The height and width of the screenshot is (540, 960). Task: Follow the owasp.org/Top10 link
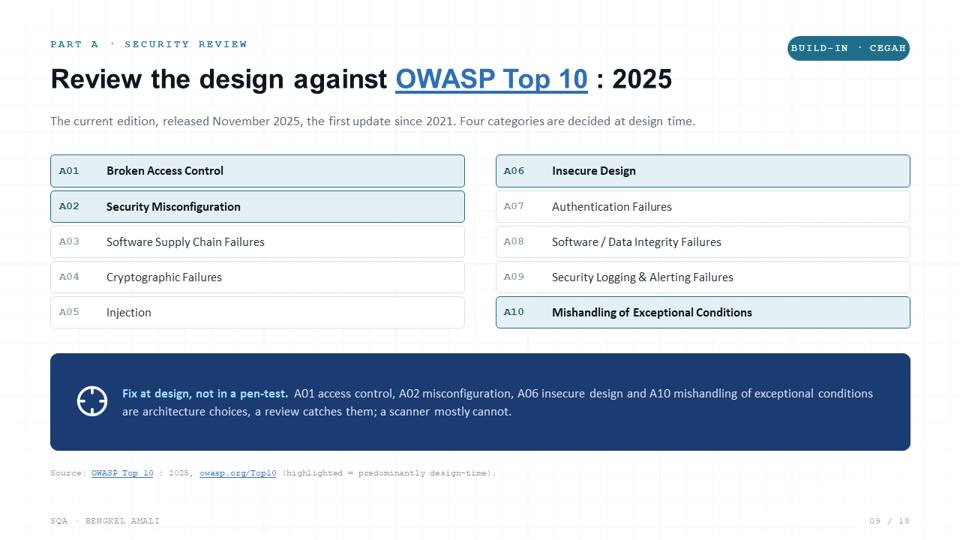238,473
